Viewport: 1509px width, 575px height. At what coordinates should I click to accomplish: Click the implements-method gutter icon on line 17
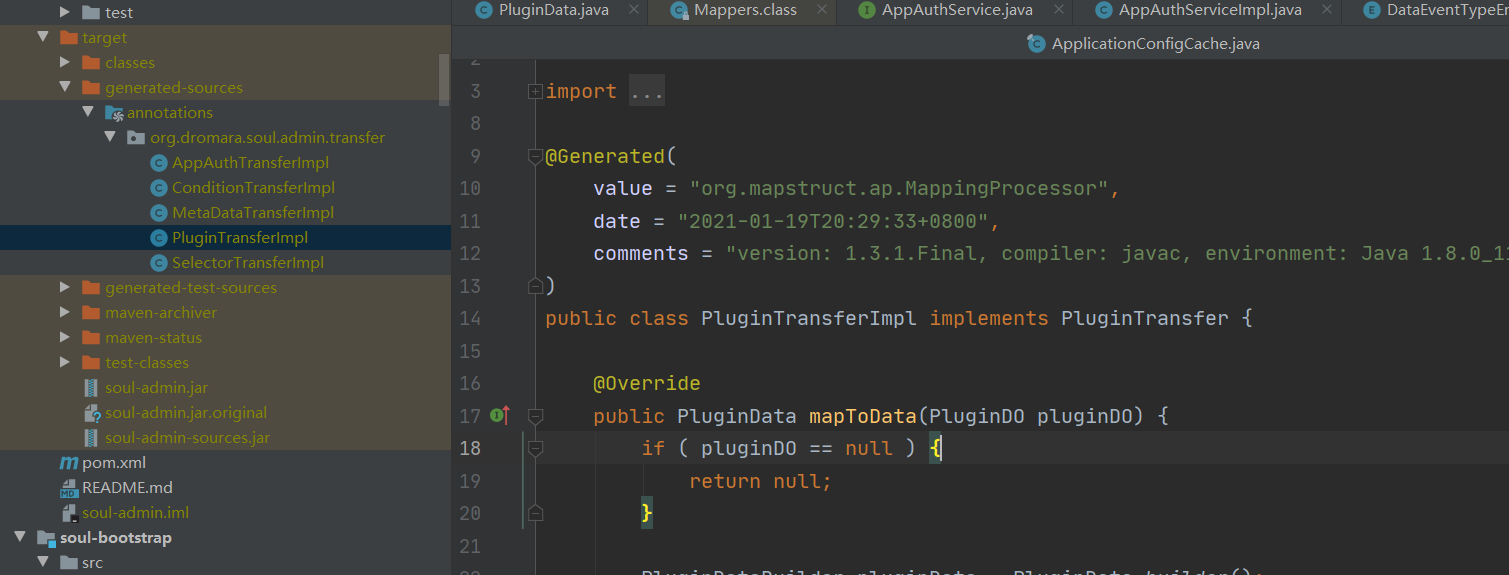[500, 415]
